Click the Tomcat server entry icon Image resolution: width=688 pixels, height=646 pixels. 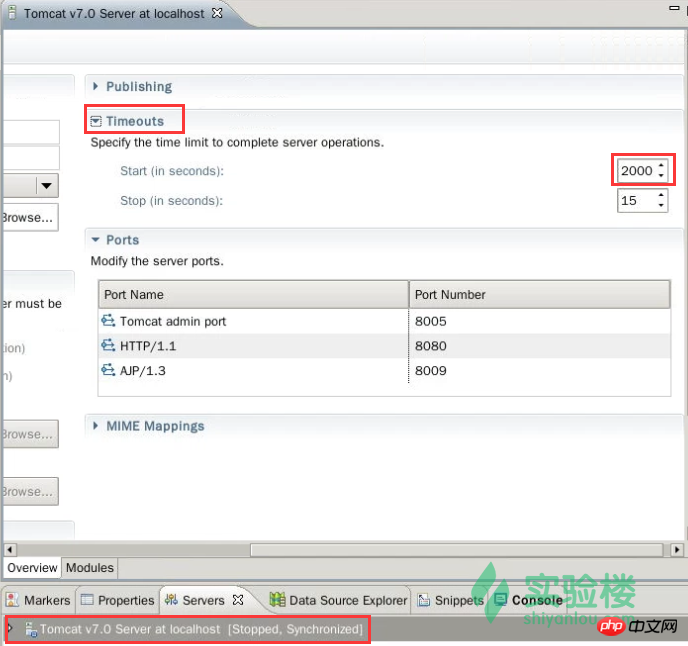tap(31, 629)
